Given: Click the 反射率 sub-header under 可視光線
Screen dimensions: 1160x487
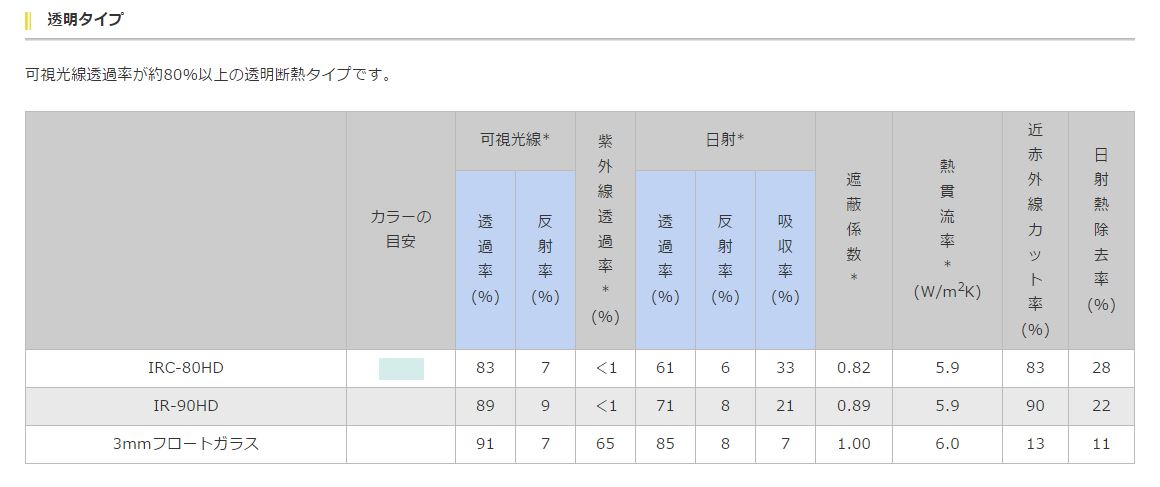Looking at the screenshot, I should [x=545, y=259].
